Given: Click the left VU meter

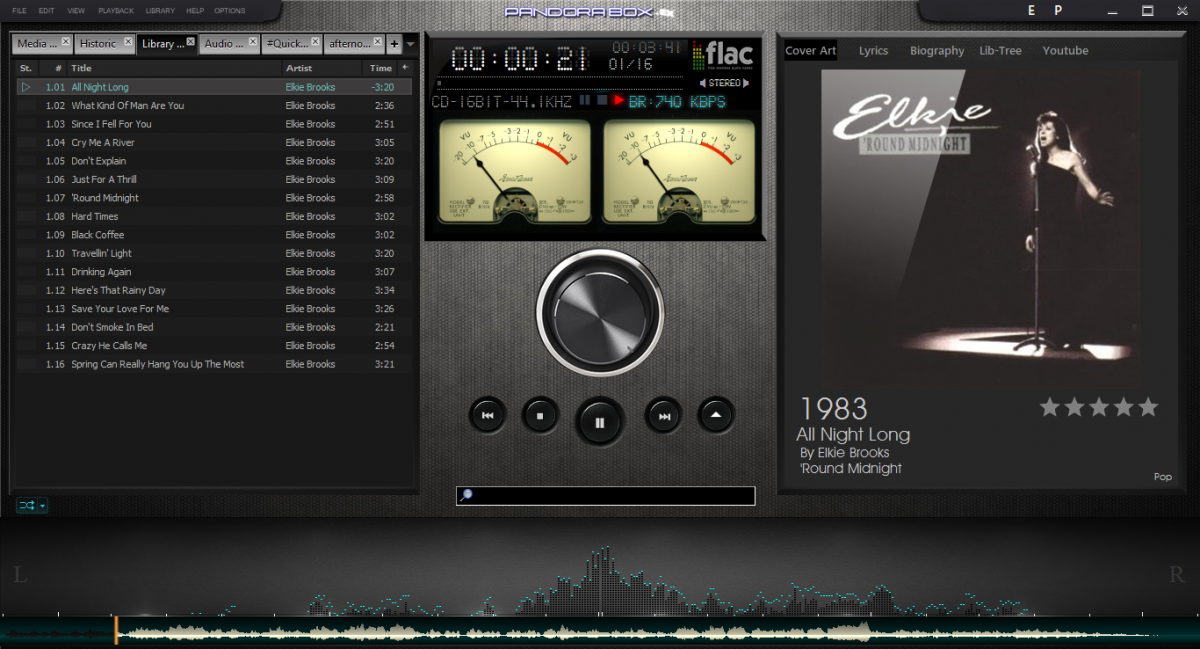Looking at the screenshot, I should tap(515, 172).
